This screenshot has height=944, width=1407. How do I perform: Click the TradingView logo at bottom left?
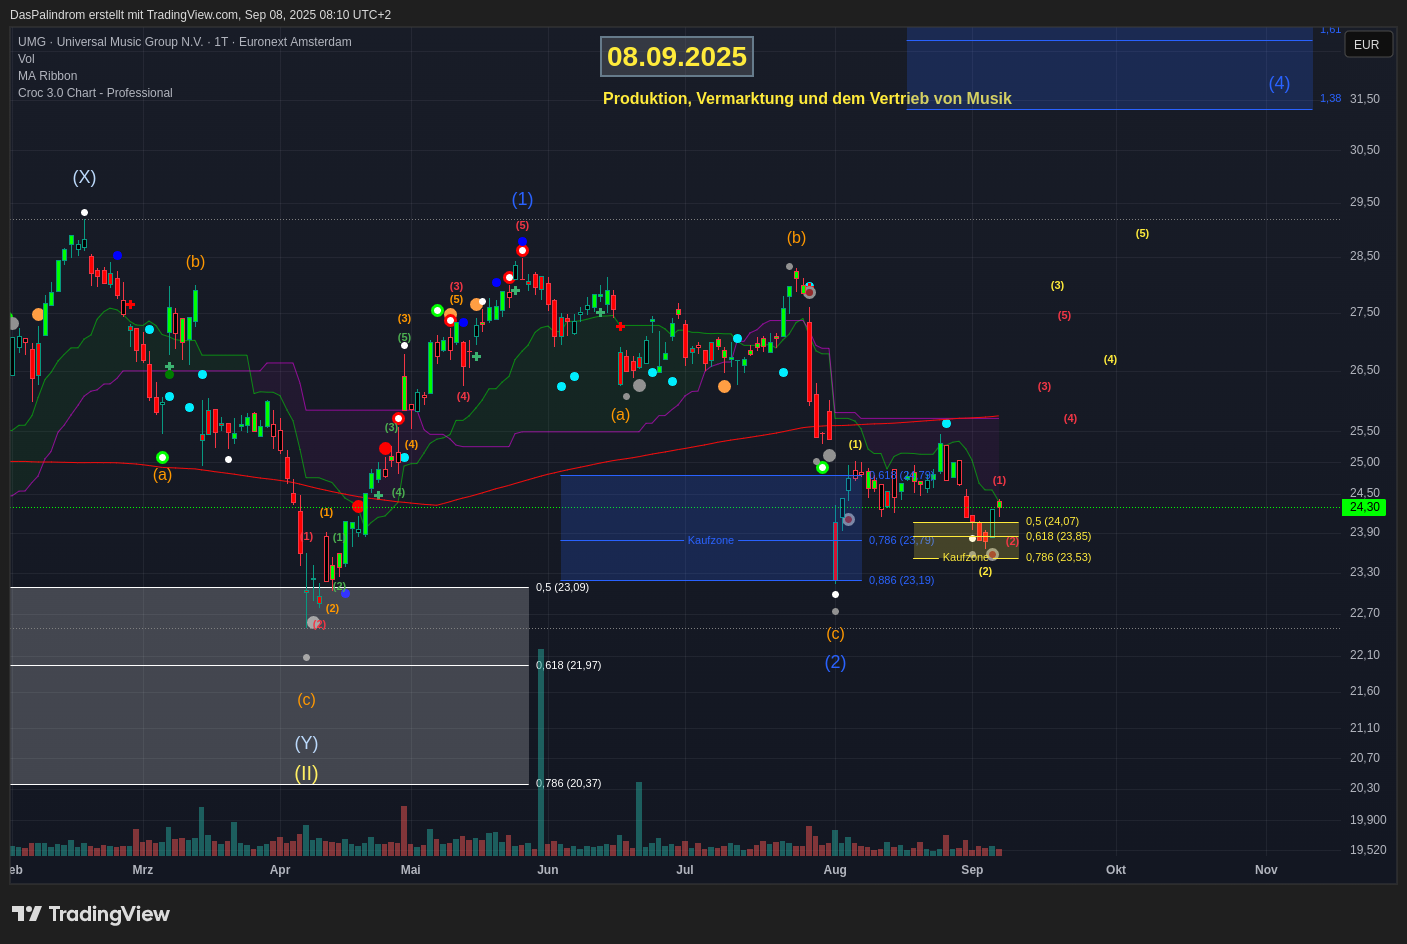click(x=91, y=914)
